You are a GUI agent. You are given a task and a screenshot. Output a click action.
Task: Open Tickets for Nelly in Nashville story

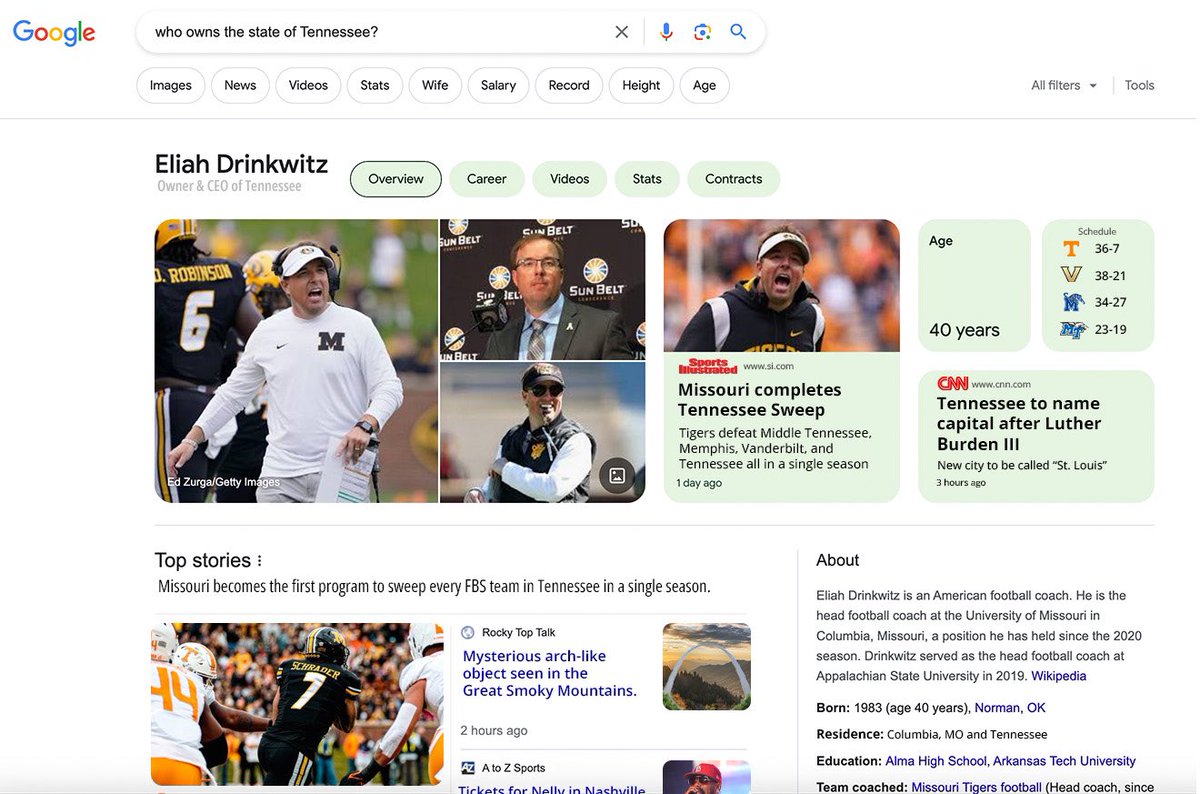tap(552, 788)
